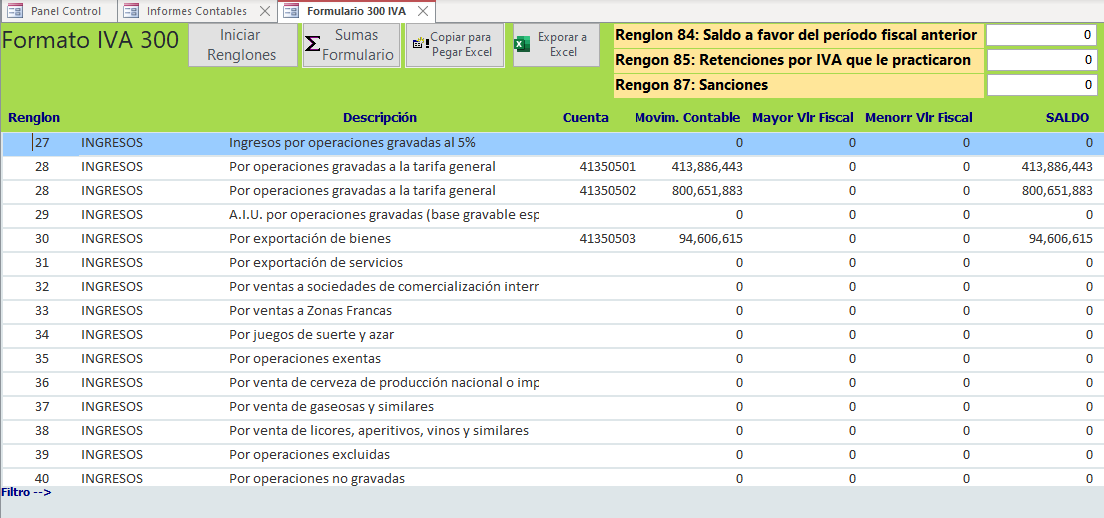Click the Sigma icon on Sumas Formulario
The width and height of the screenshot is (1104, 518).
point(313,44)
